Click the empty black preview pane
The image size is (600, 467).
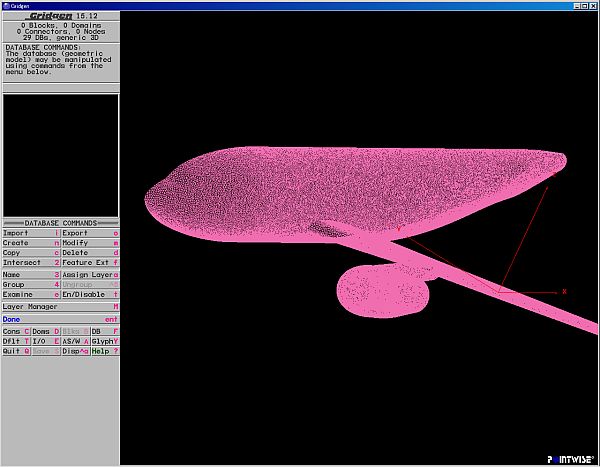(60, 154)
